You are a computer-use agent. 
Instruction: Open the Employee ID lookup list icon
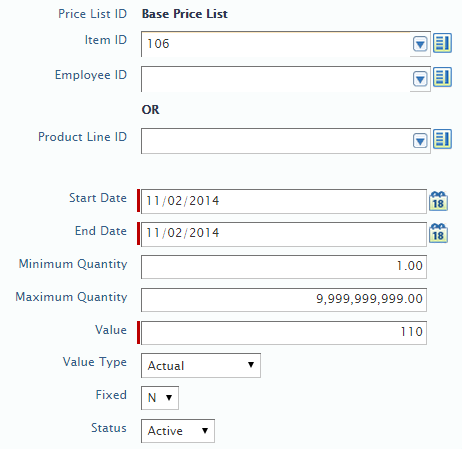[x=442, y=77]
